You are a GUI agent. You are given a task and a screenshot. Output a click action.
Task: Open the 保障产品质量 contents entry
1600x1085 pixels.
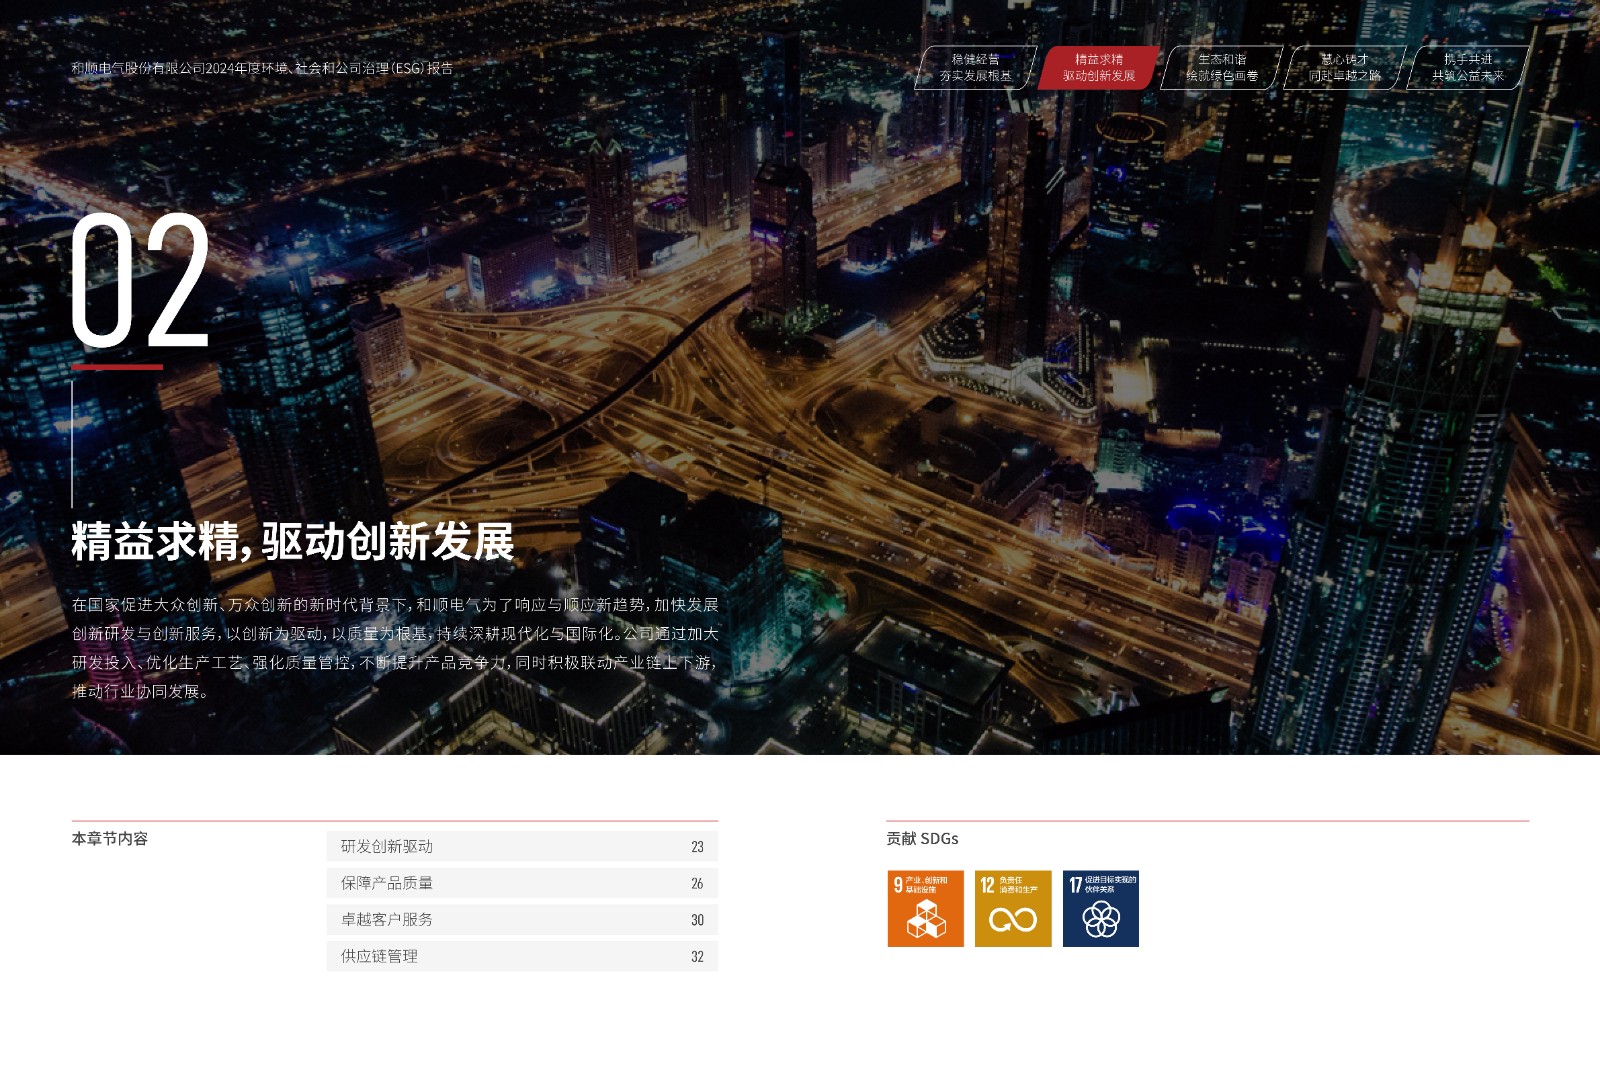(x=387, y=883)
